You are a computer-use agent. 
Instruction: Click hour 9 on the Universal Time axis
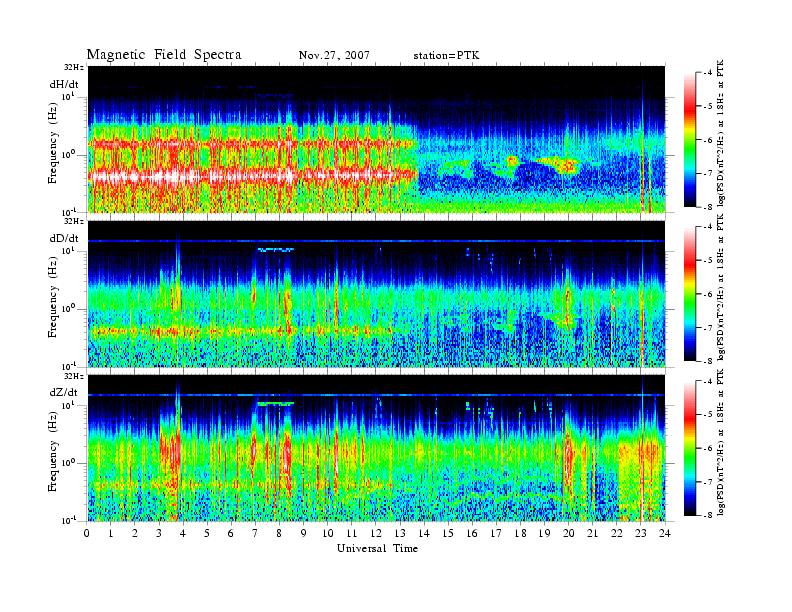click(x=304, y=533)
